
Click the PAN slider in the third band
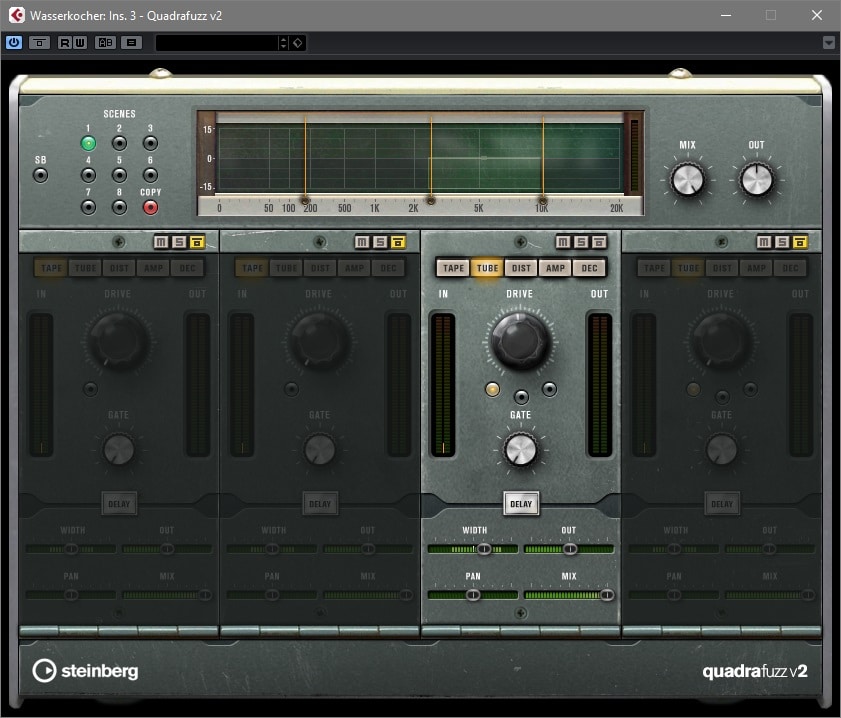(x=473, y=595)
